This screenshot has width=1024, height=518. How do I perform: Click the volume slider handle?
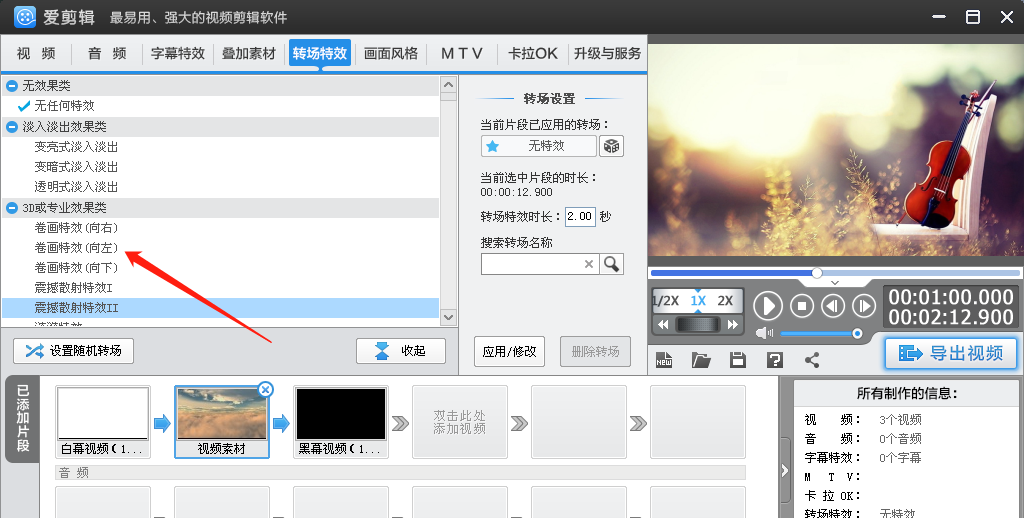tap(857, 333)
